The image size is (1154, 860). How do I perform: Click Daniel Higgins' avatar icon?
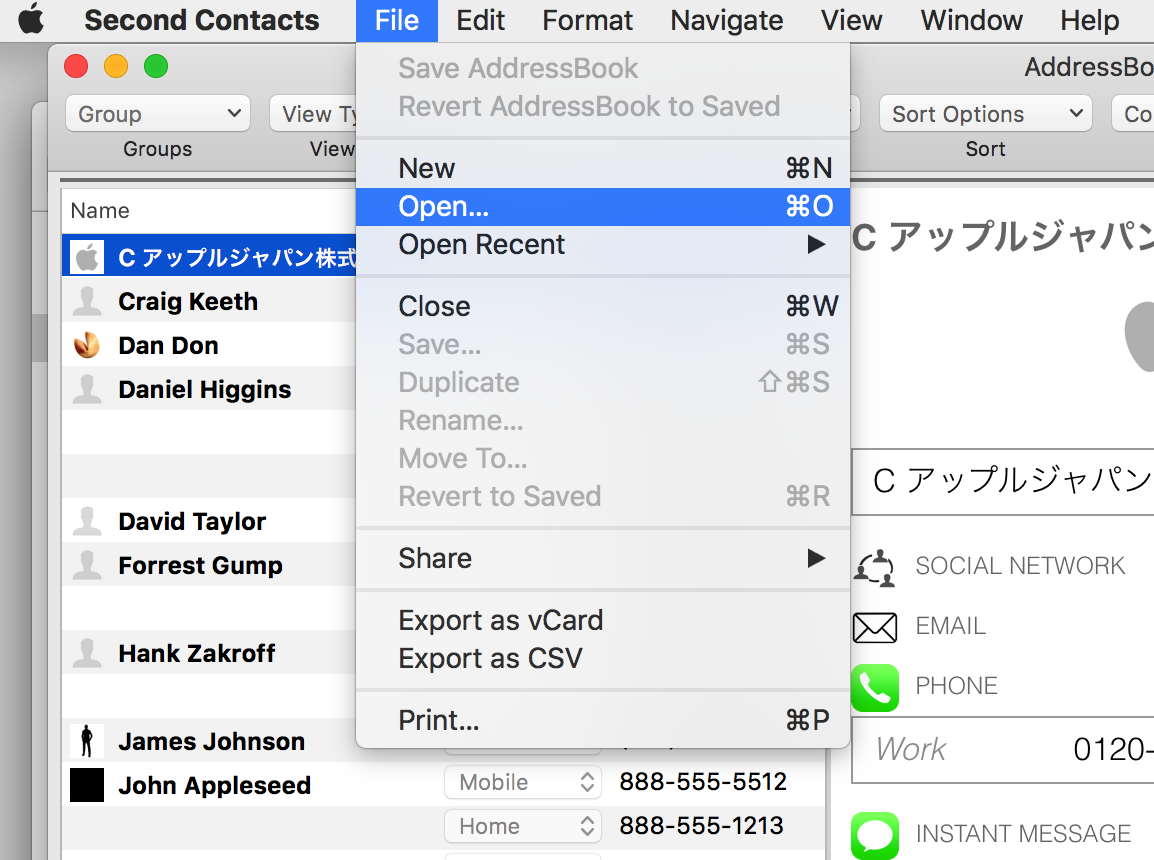pyautogui.click(x=87, y=389)
